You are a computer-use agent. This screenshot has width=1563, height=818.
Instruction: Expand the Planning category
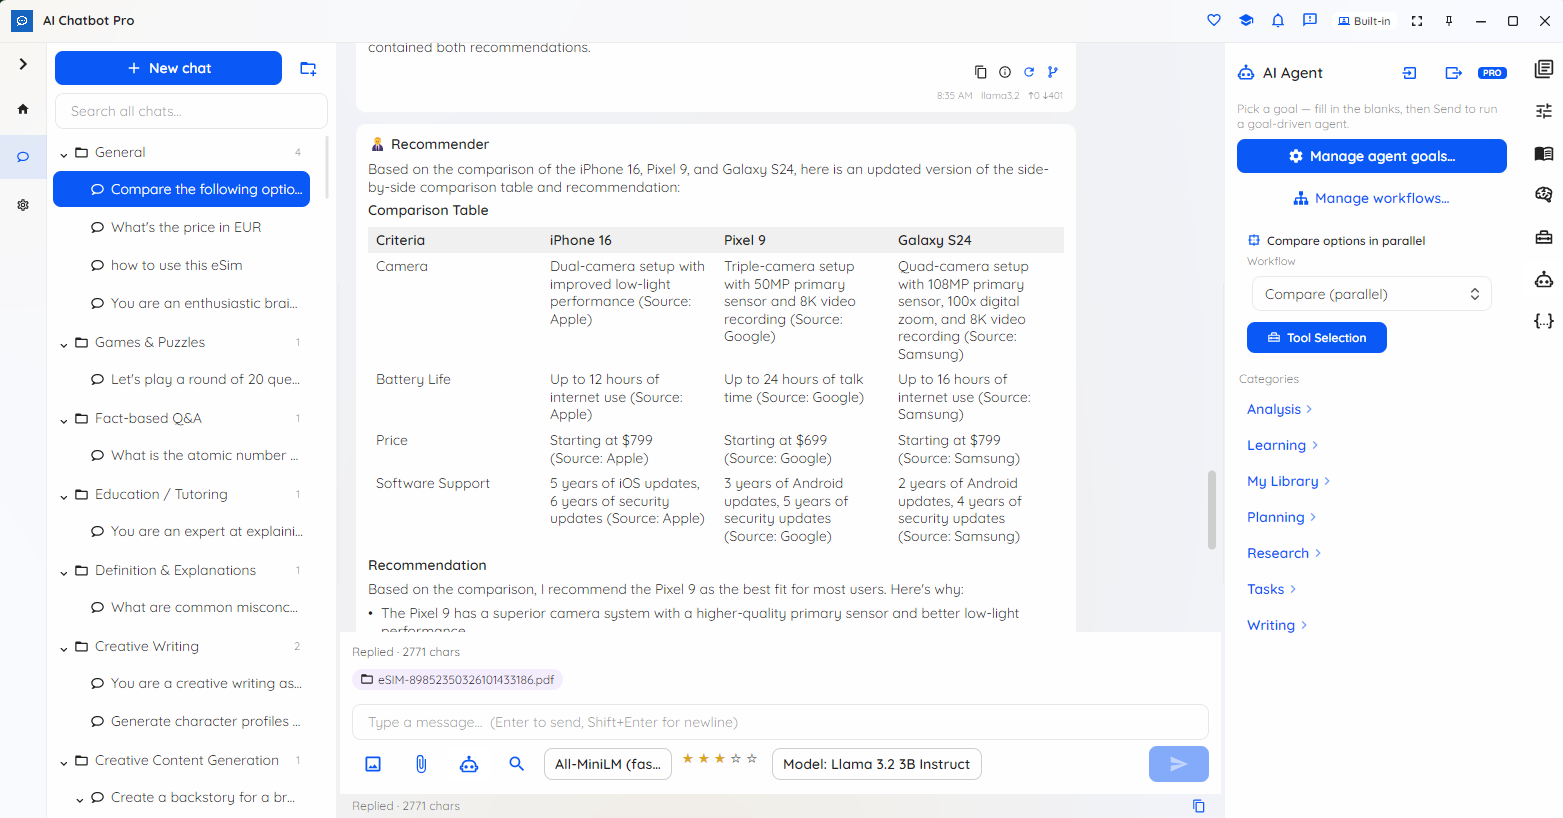[1281, 517]
